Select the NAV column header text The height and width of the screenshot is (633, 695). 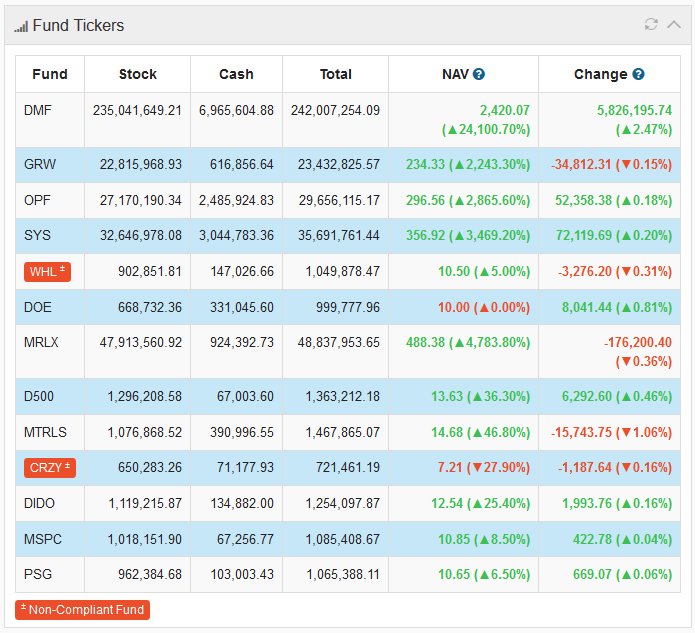pyautogui.click(x=455, y=74)
